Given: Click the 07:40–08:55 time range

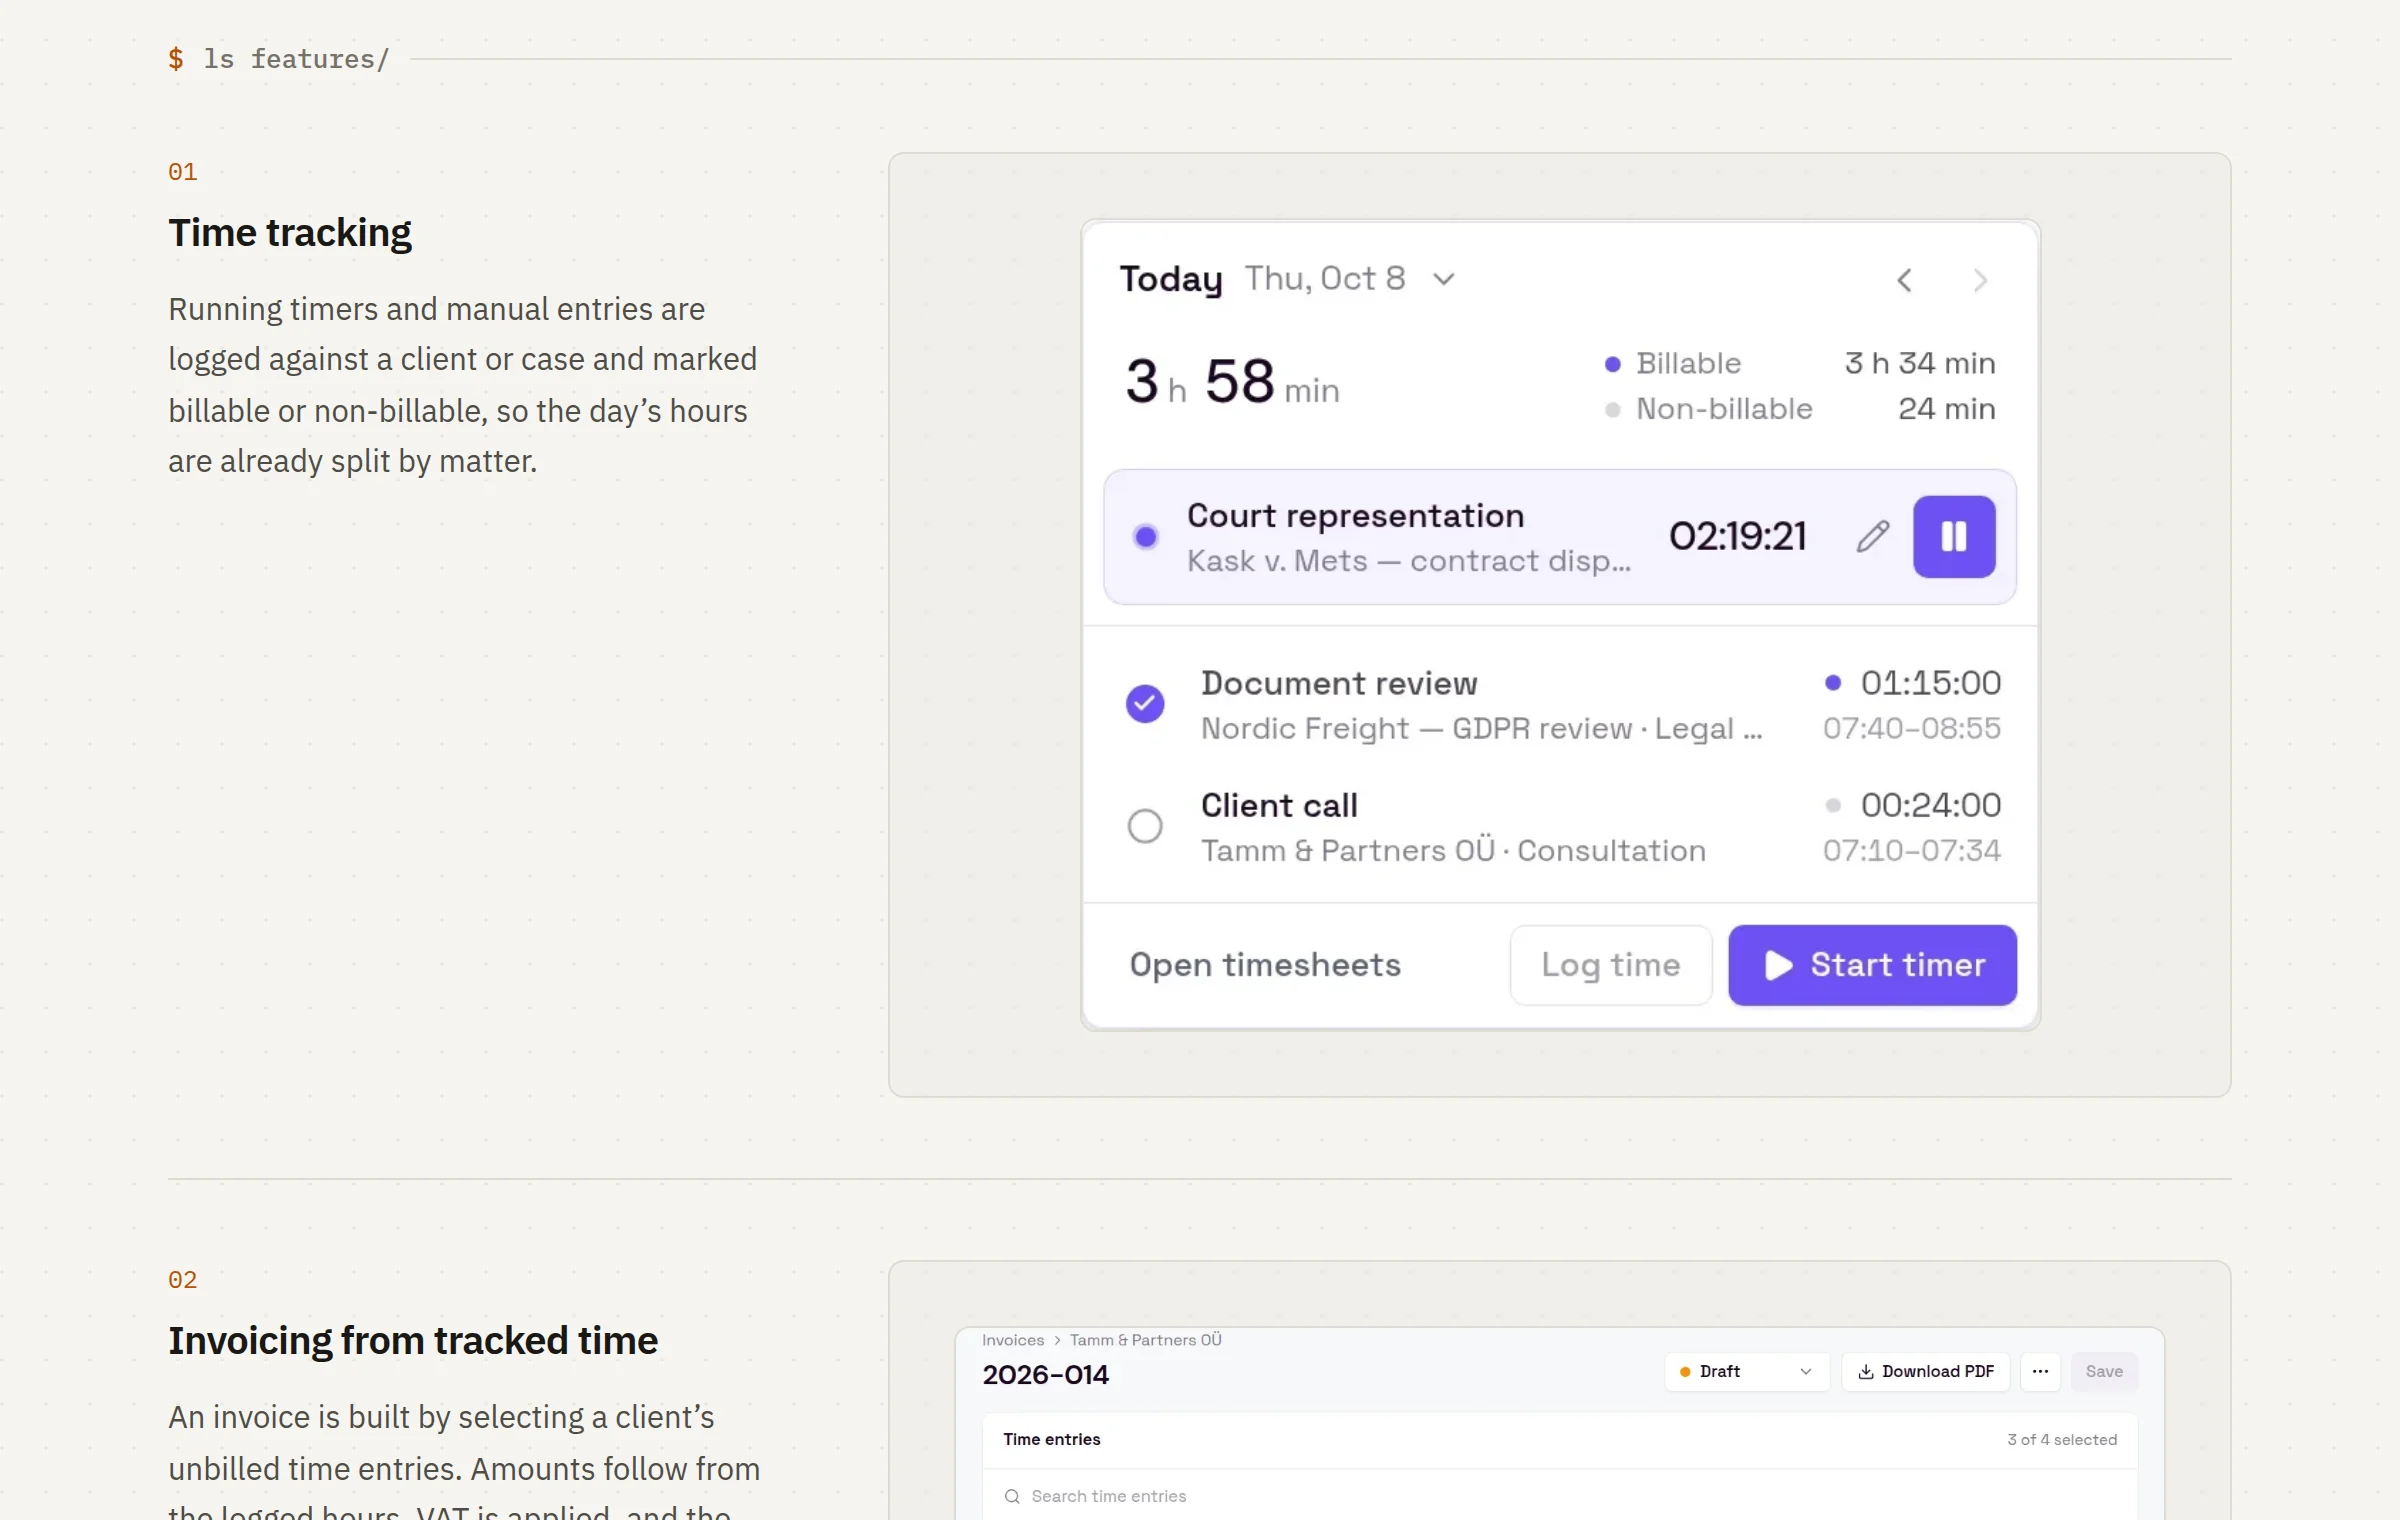Looking at the screenshot, I should pos(1911,728).
